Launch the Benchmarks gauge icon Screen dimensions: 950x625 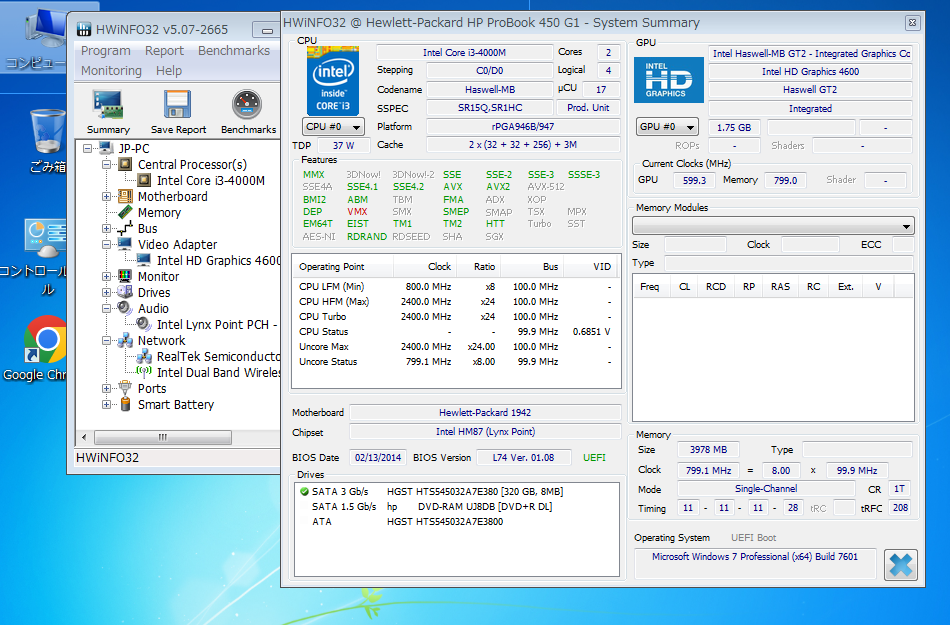point(247,104)
